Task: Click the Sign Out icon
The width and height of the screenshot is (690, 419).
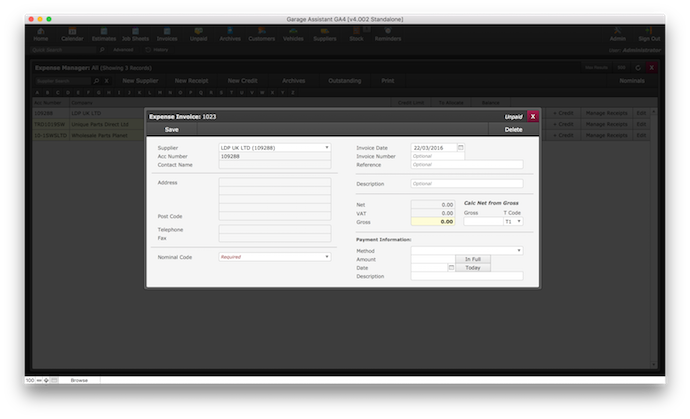Action: click(649, 34)
